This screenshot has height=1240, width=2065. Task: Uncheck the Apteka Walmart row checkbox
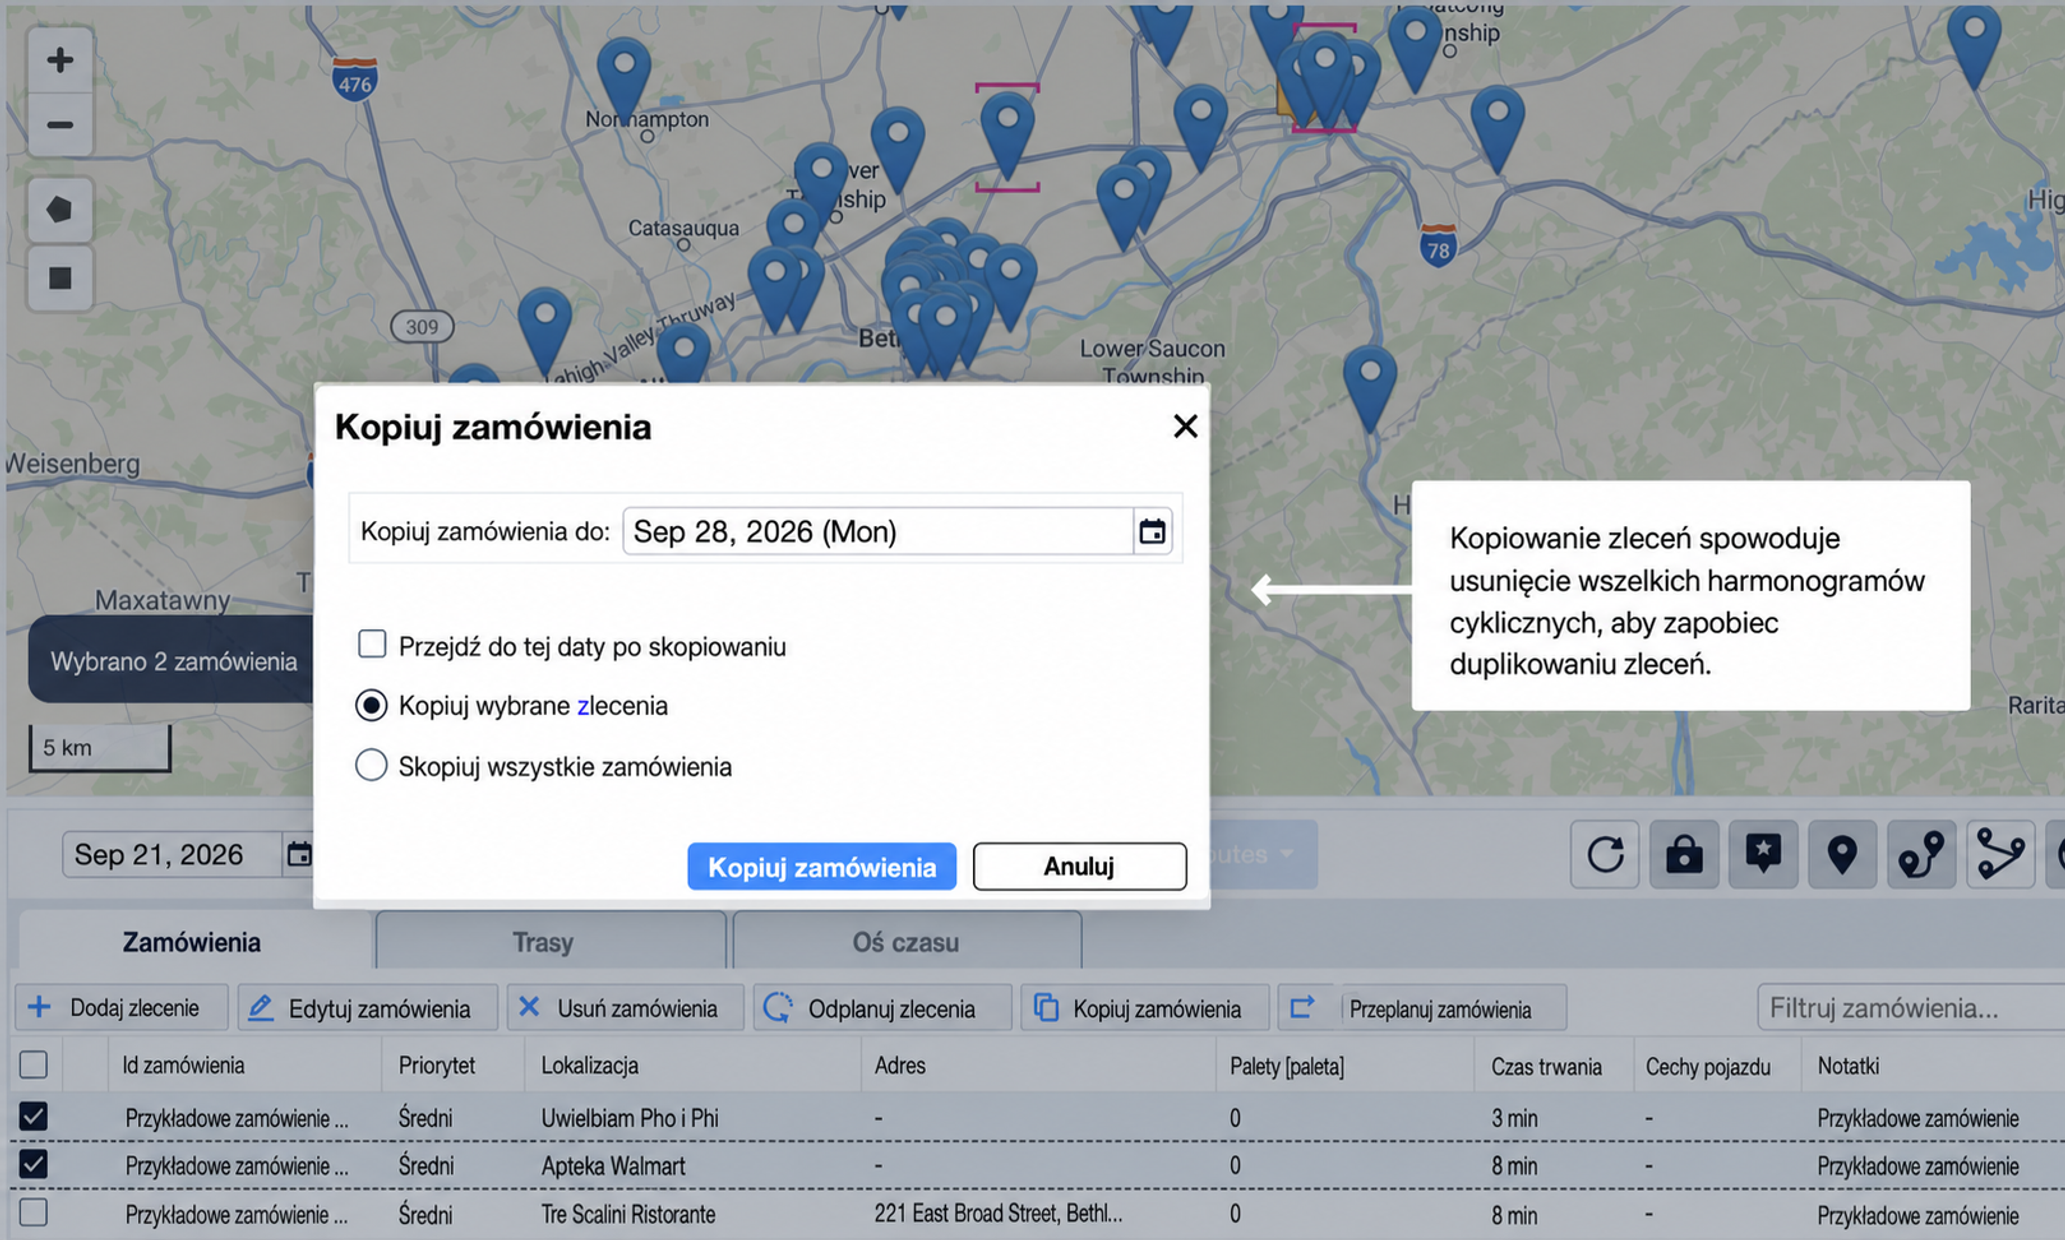tap(33, 1164)
